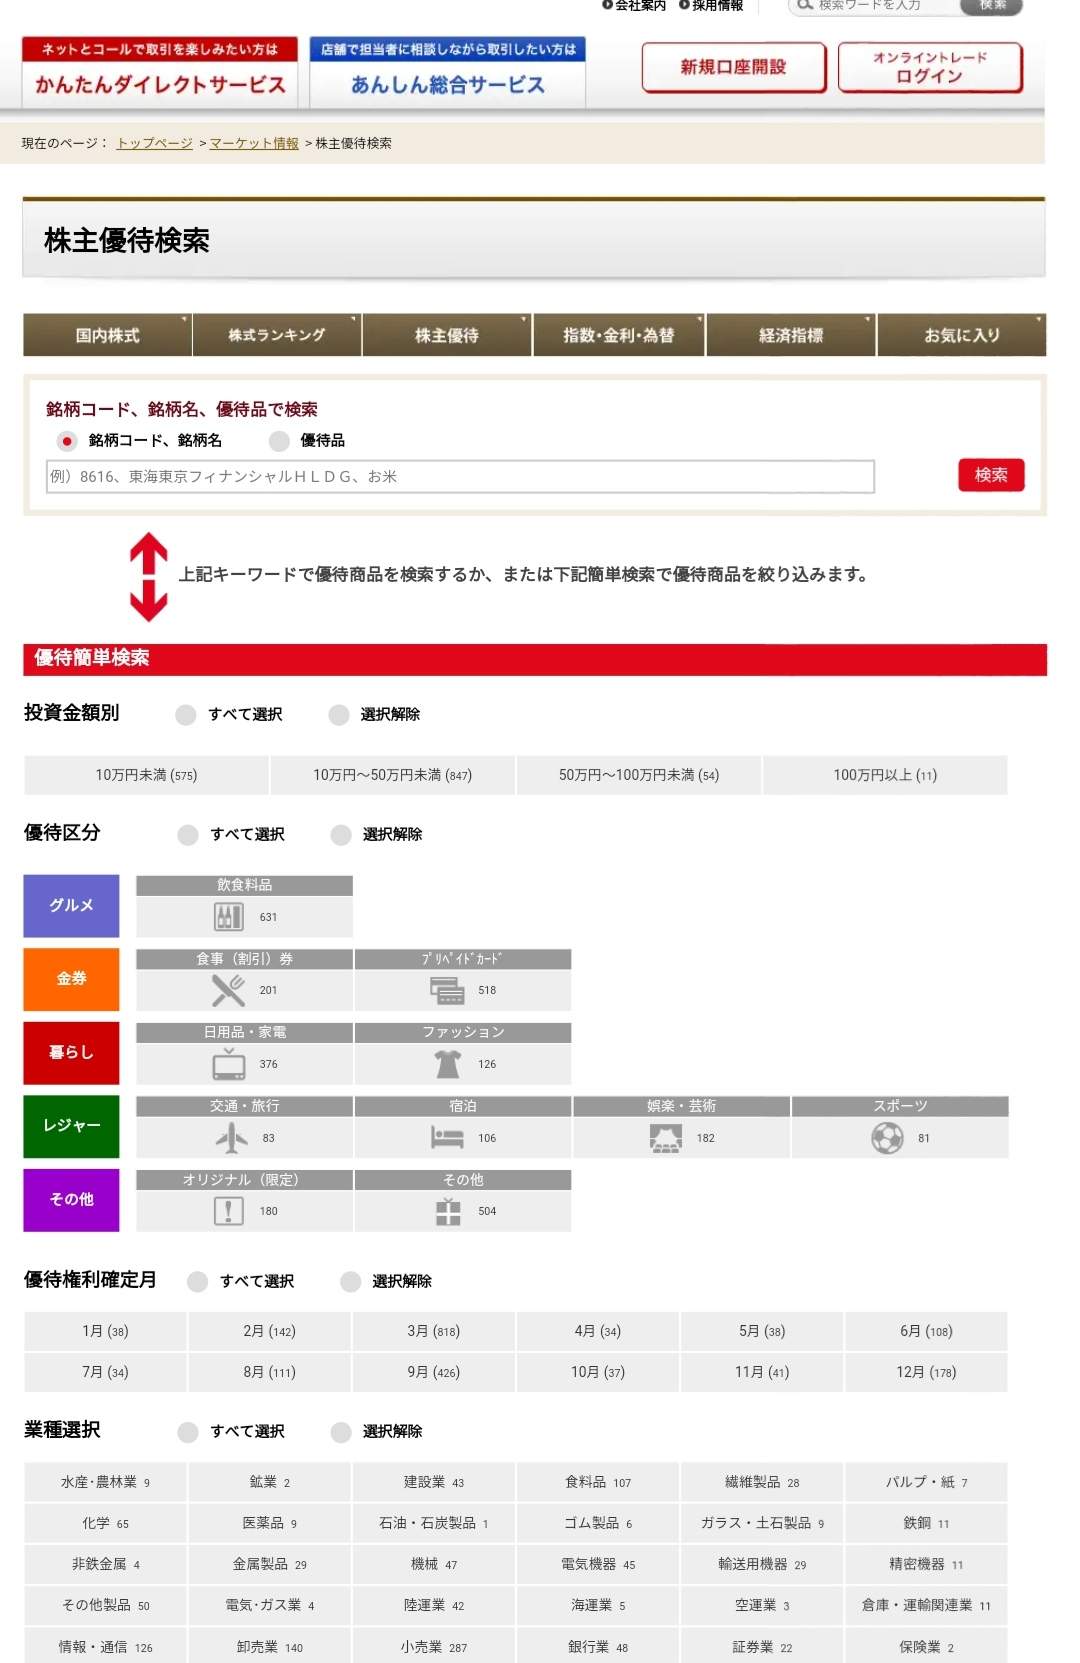Screen dimensions: 1080x1663
Task: Switch to あんしん総合サービス tab
Action: (447, 73)
